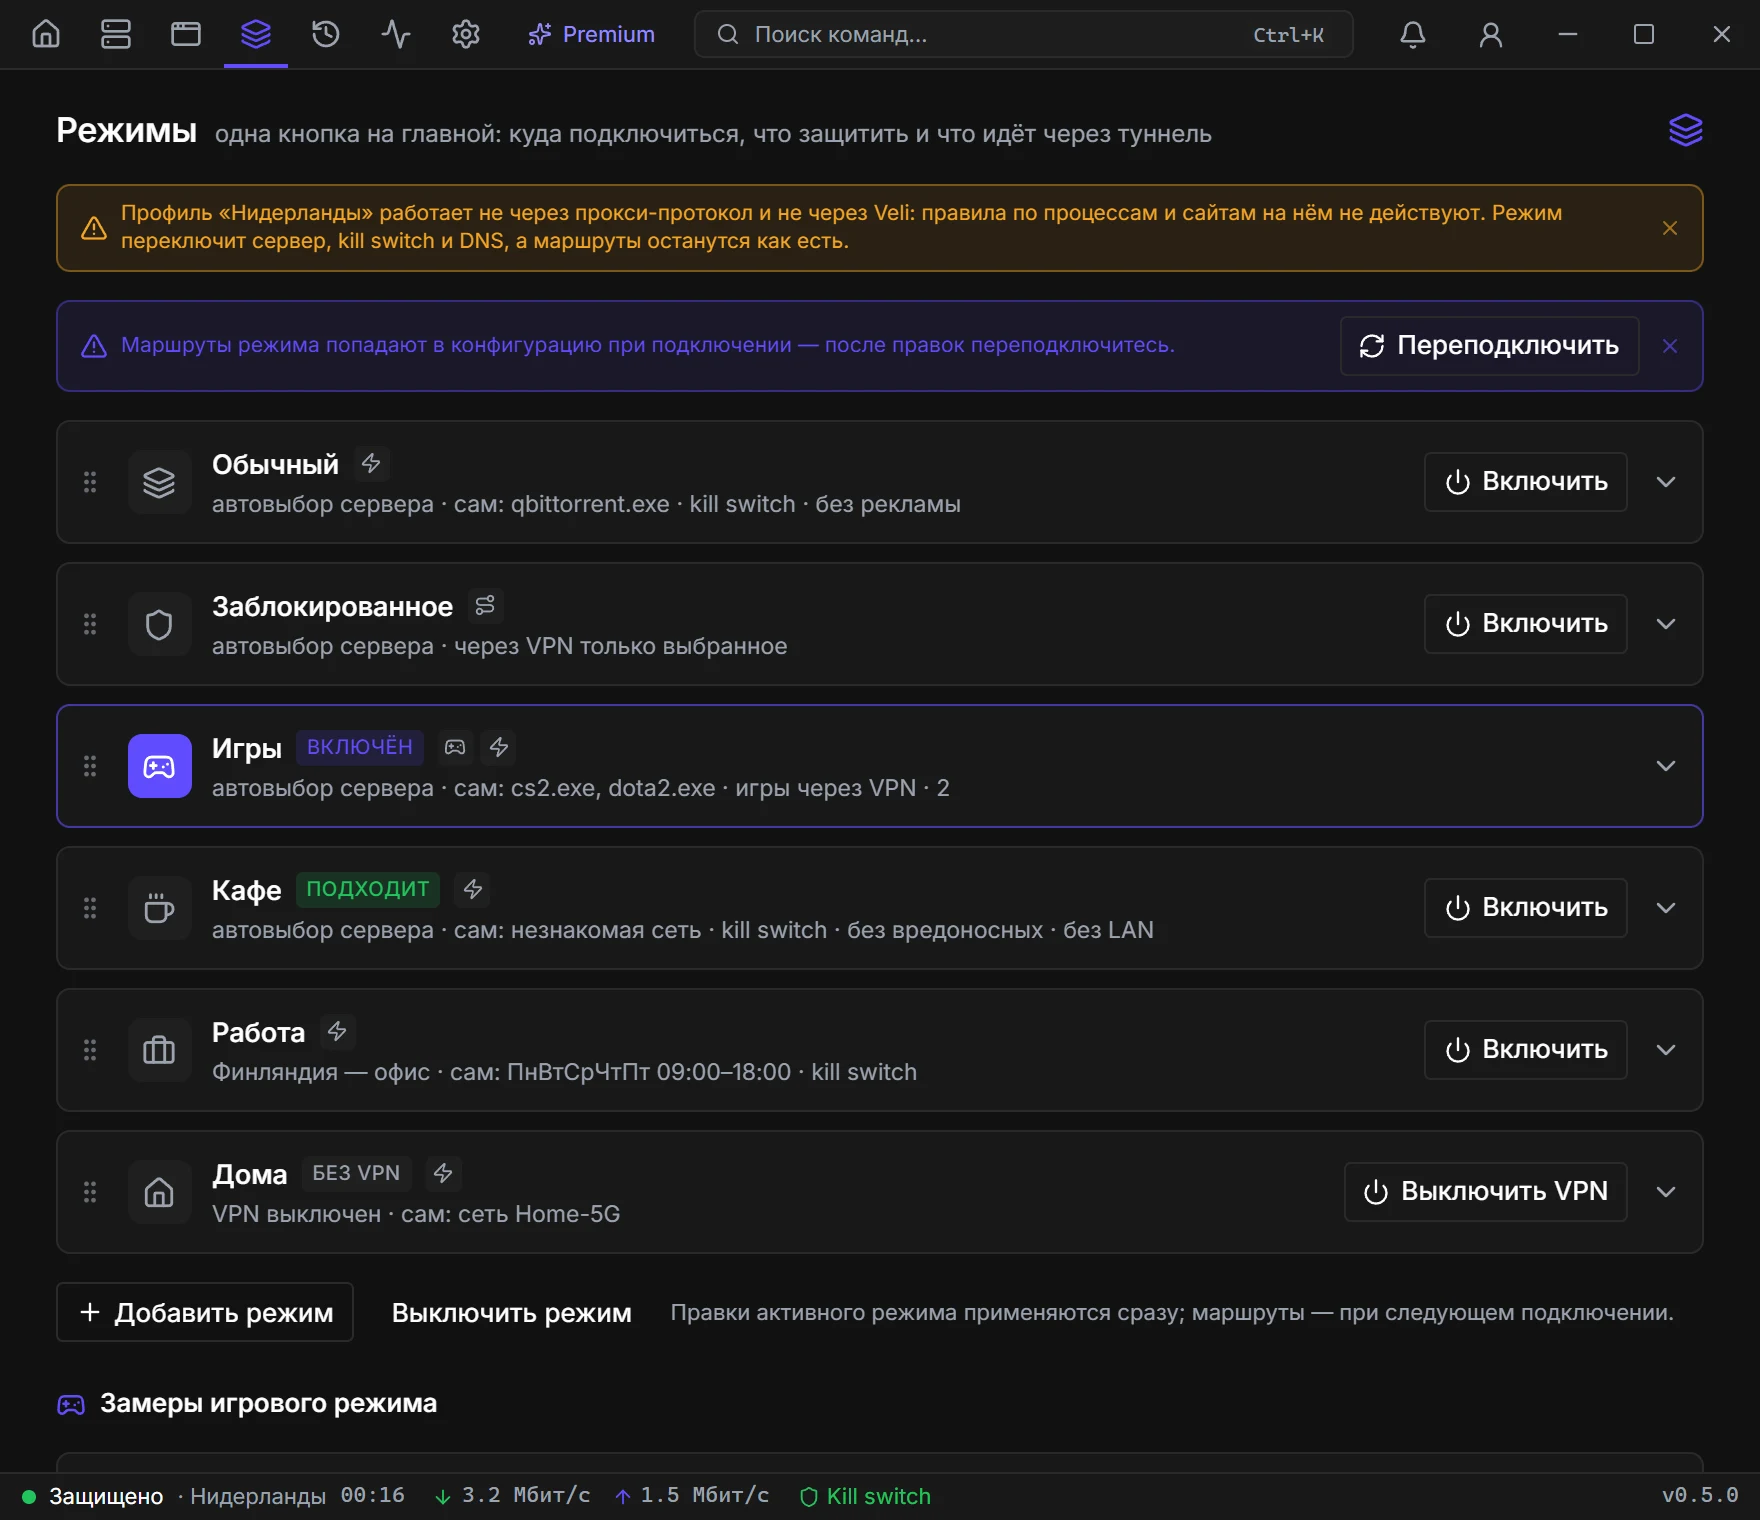Viewport: 1760px width, 1520px height.
Task: Click Переподключить button
Action: (1489, 346)
